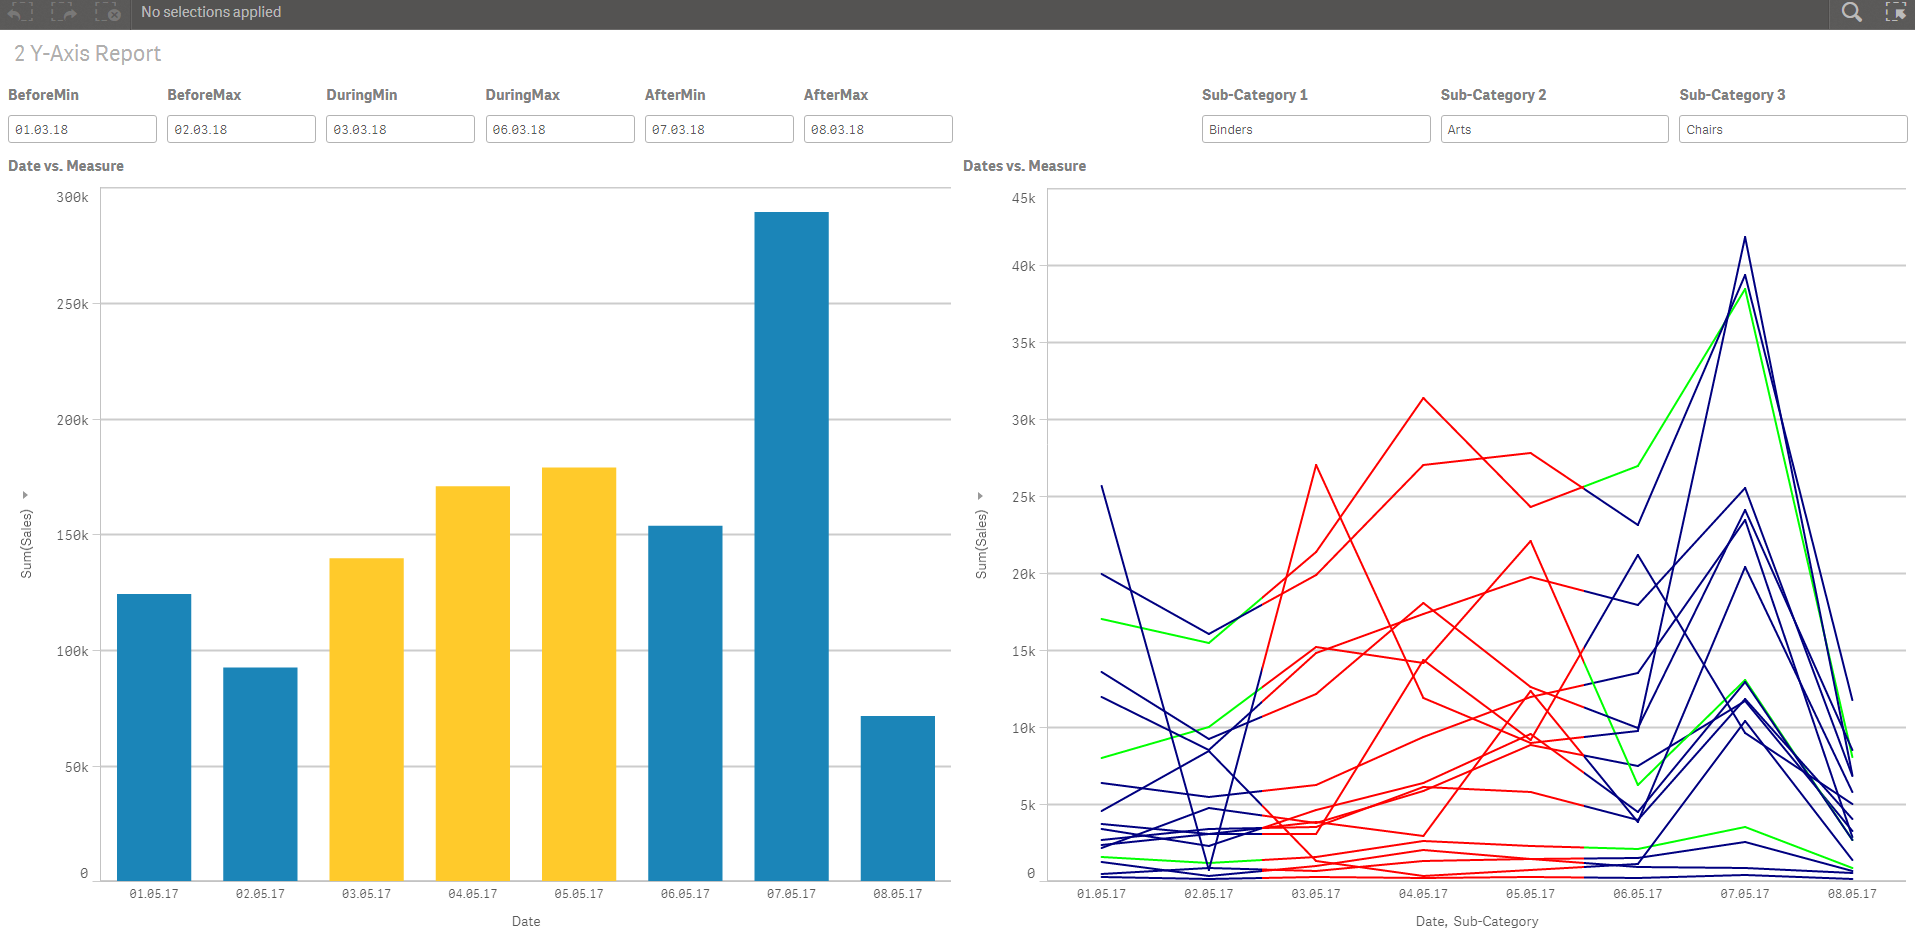Focus the DuringMin input showing 03.03.18
1920x941 pixels.
tap(400, 129)
